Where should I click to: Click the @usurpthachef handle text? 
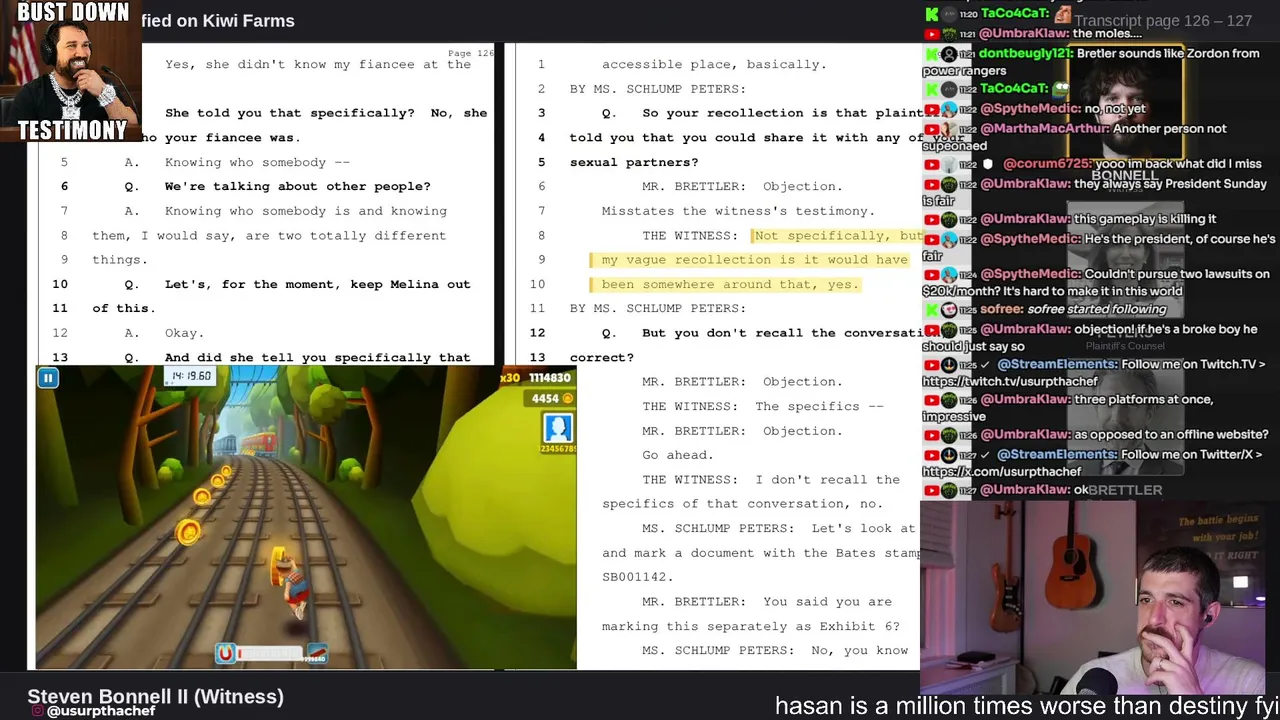(x=101, y=711)
